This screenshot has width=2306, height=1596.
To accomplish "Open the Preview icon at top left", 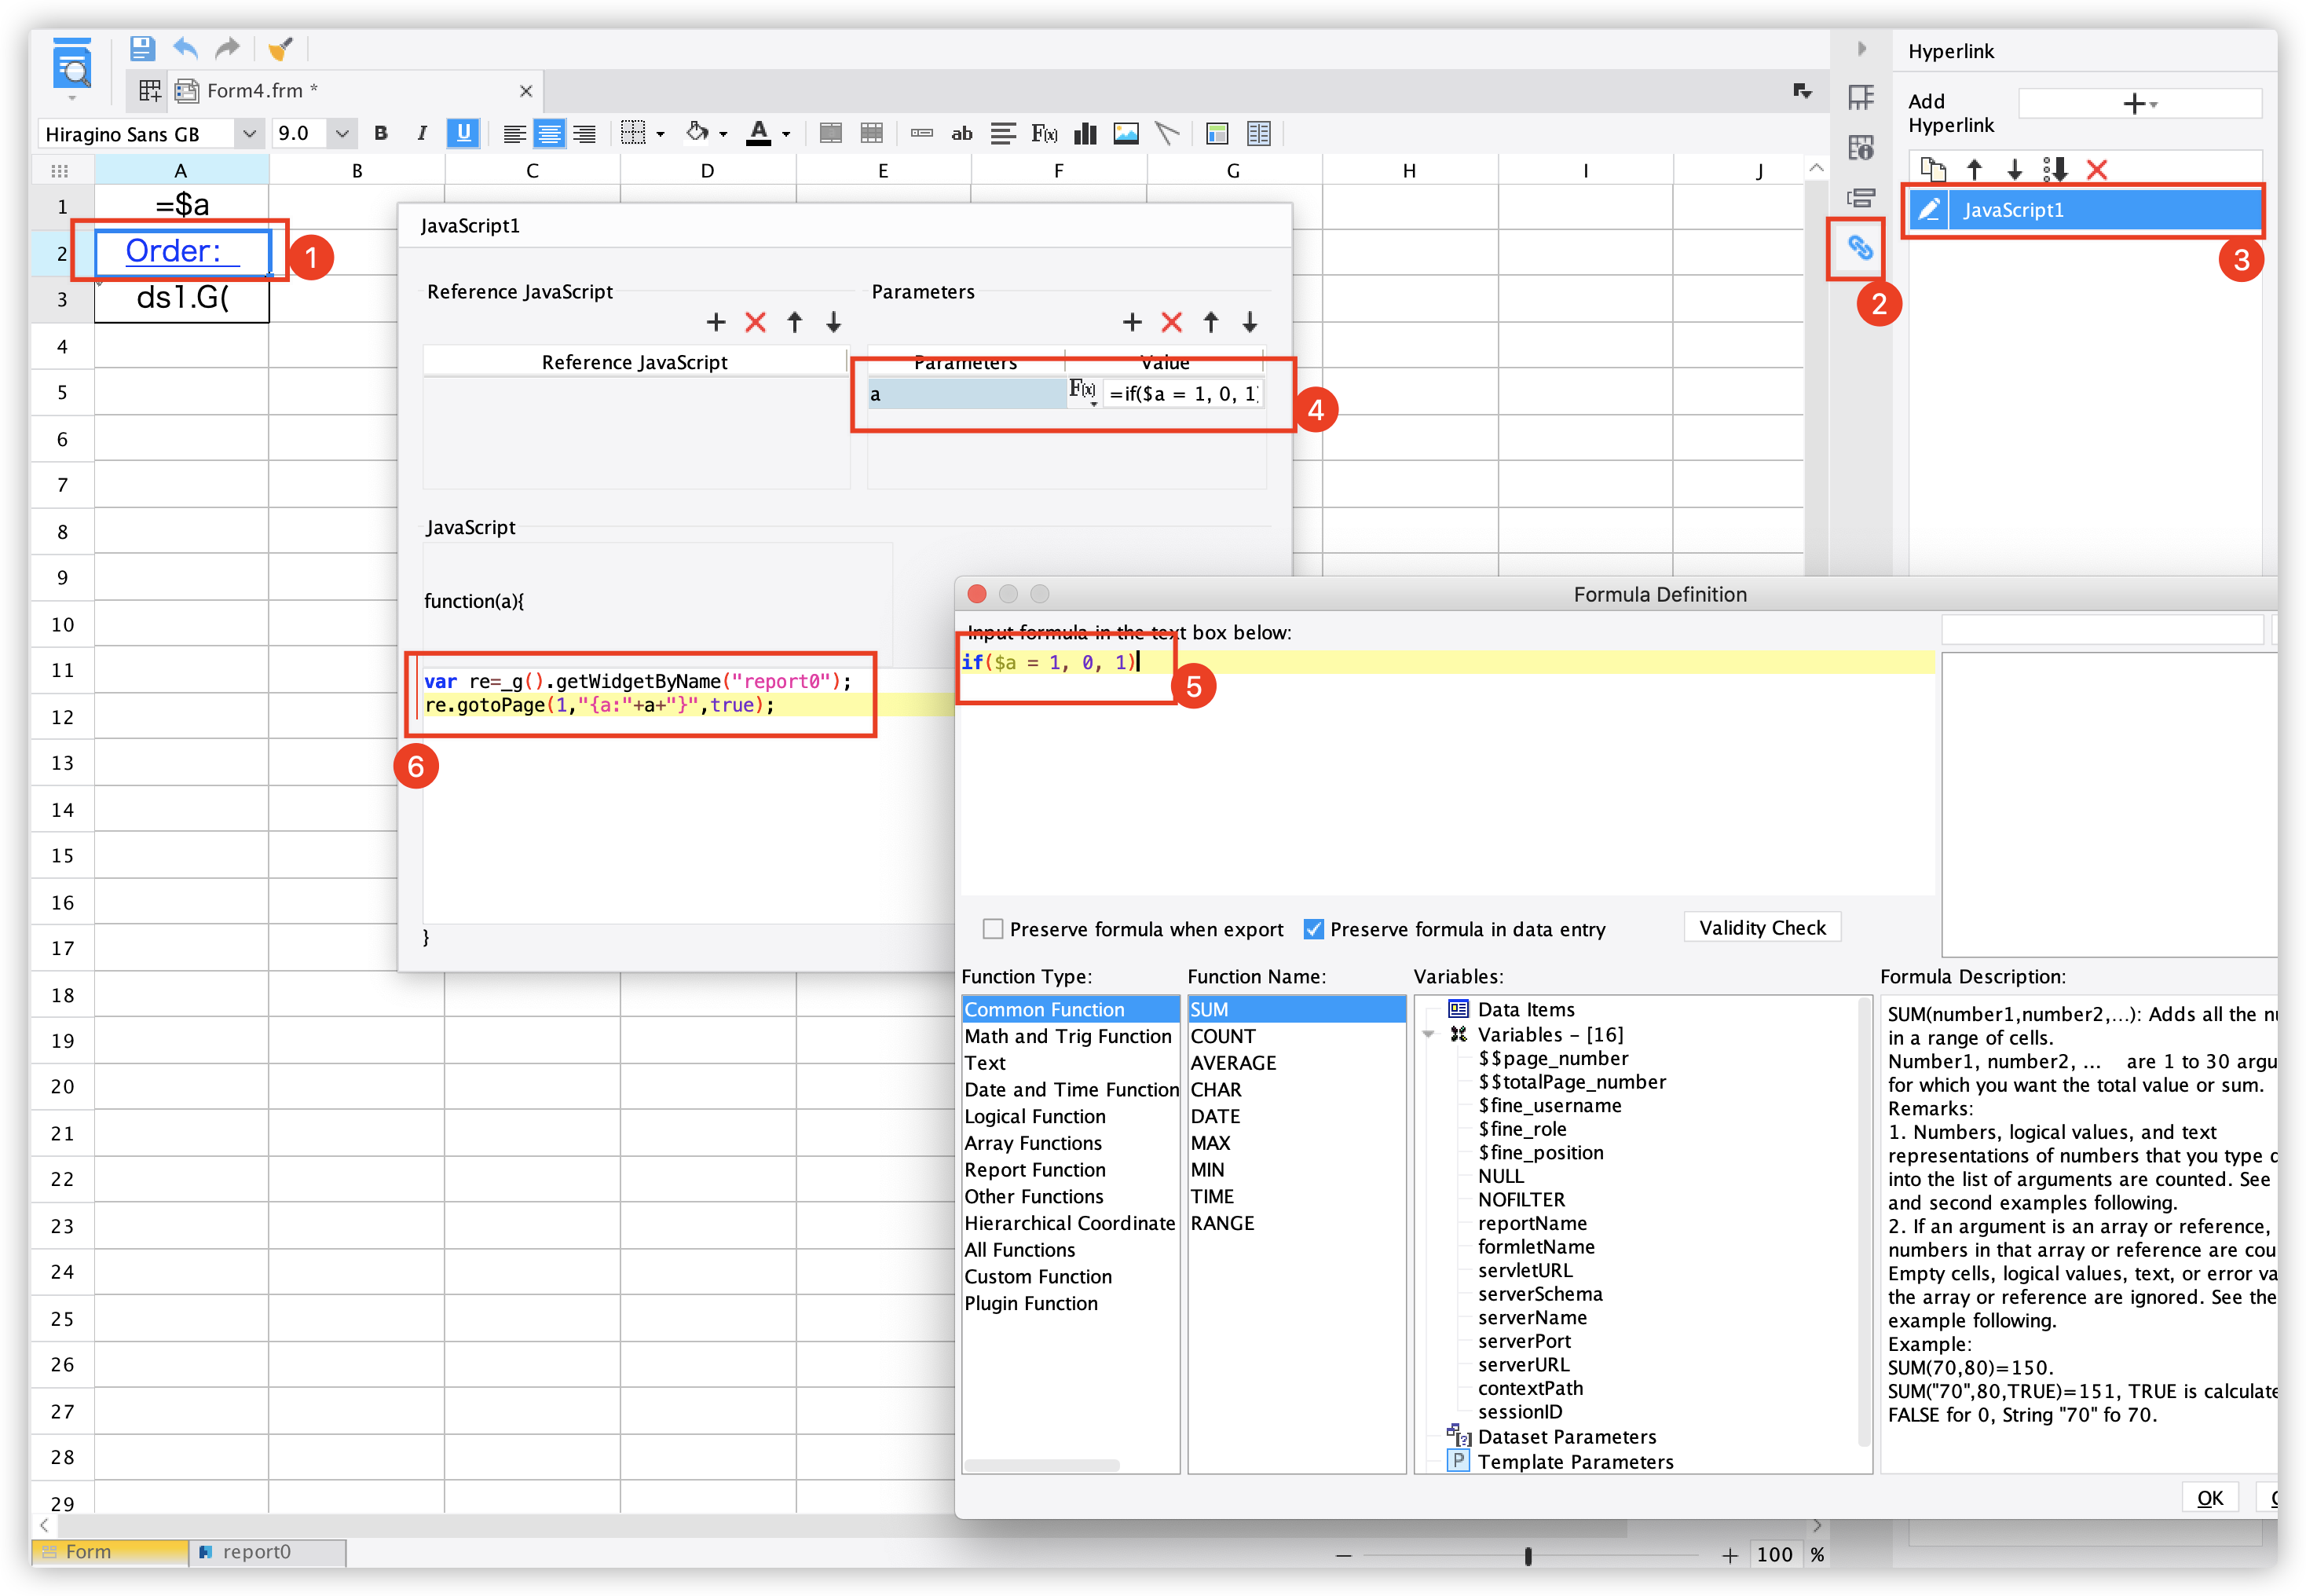I will point(72,65).
